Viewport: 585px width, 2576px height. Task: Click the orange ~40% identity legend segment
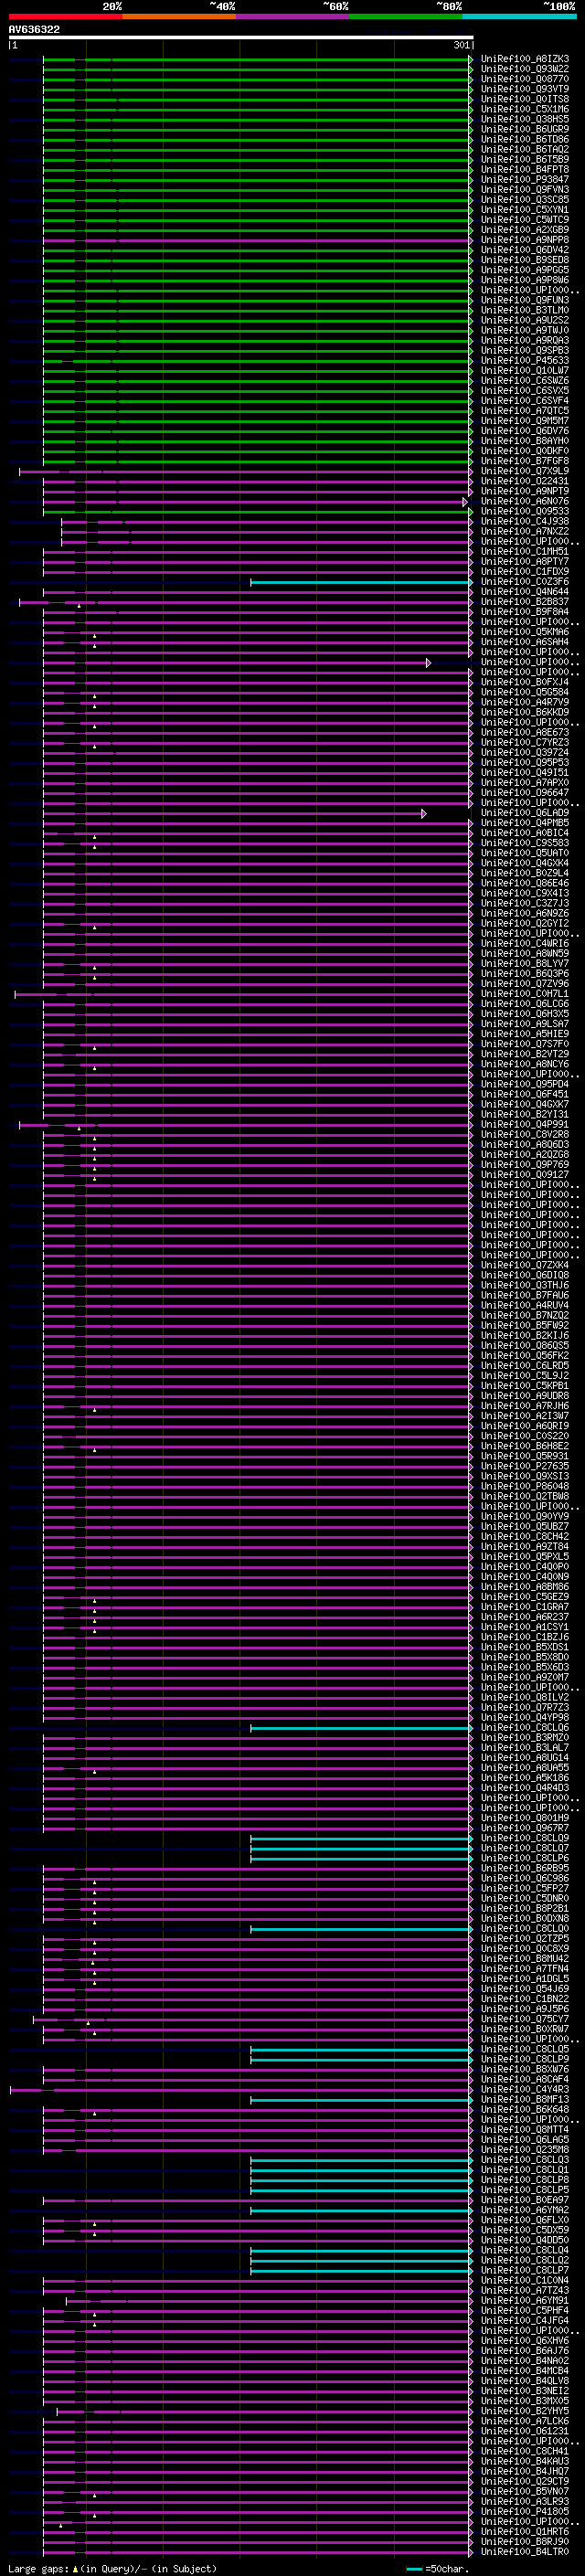tap(179, 16)
